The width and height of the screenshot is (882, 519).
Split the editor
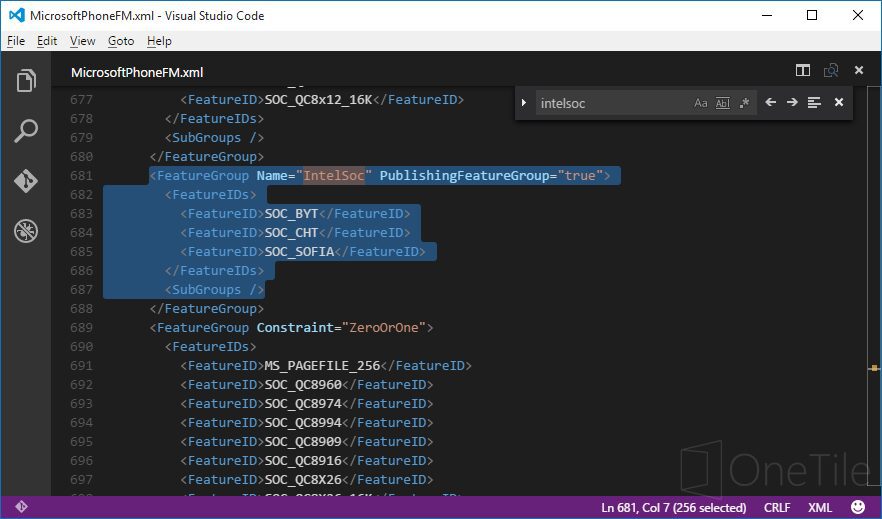click(x=803, y=70)
